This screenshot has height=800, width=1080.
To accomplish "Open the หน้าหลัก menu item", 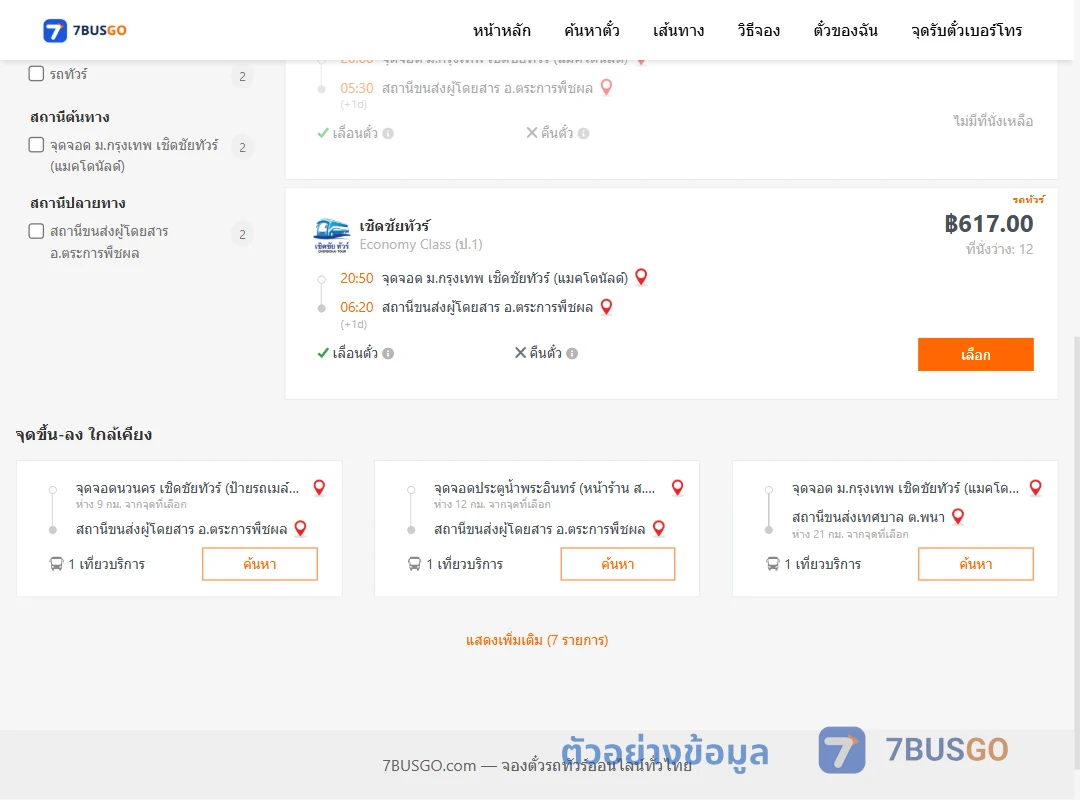I will coord(501,30).
